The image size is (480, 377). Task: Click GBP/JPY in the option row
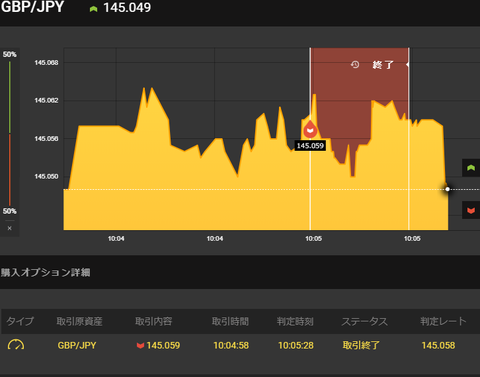tap(77, 345)
